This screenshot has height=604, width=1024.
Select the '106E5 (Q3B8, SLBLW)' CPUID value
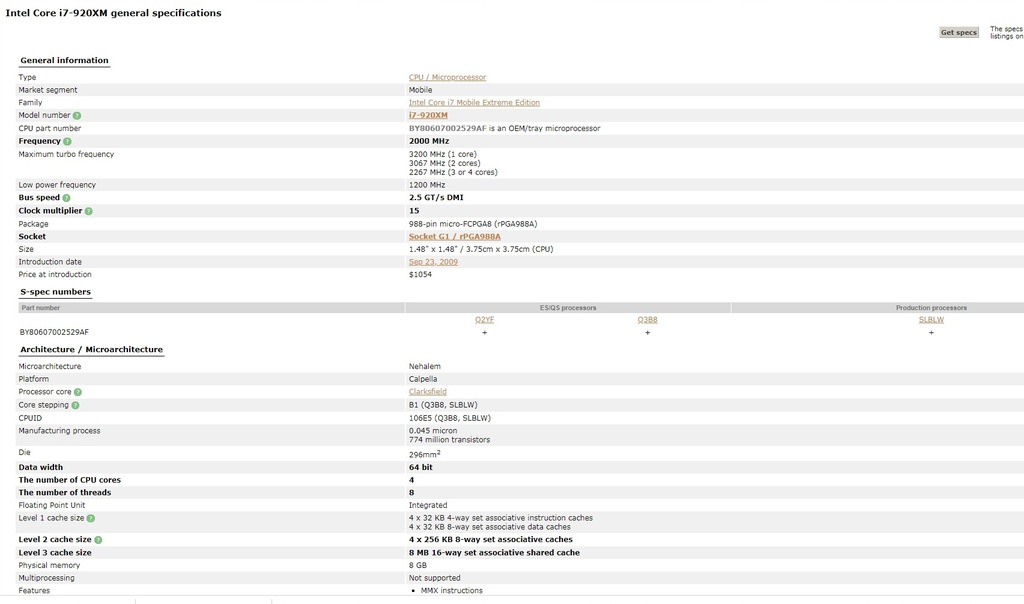[x=450, y=418]
